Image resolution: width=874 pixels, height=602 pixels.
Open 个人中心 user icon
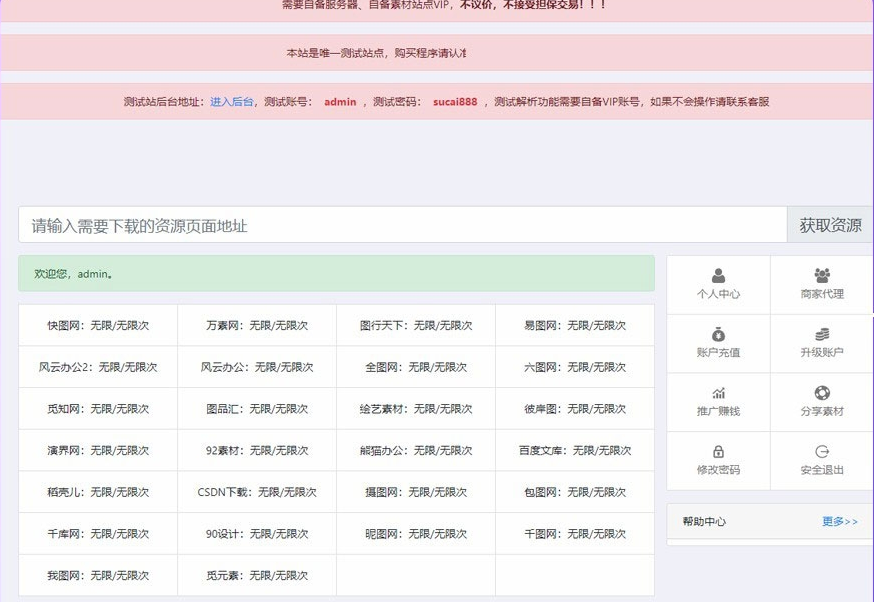click(x=718, y=276)
